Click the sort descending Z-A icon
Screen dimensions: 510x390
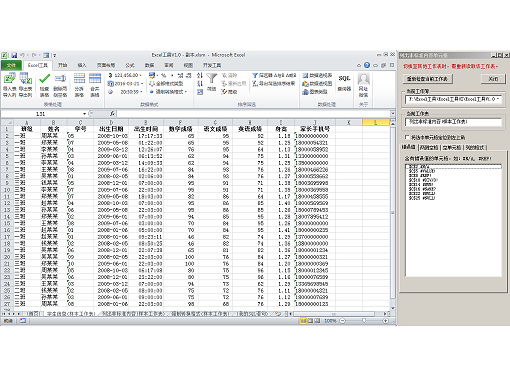click(x=200, y=83)
